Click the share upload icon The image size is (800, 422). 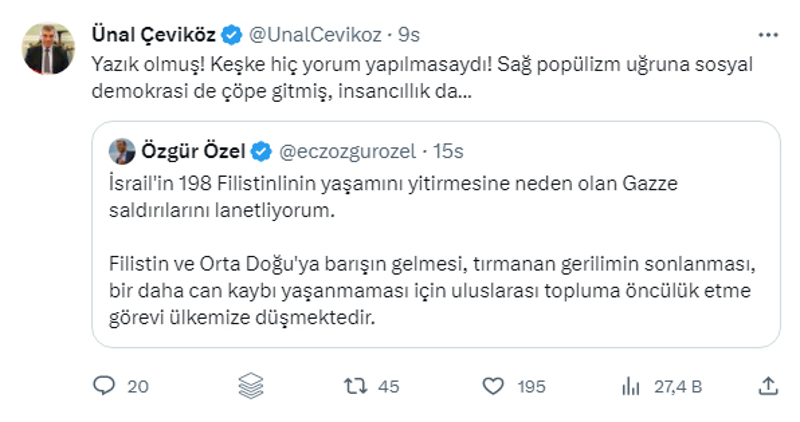768,386
